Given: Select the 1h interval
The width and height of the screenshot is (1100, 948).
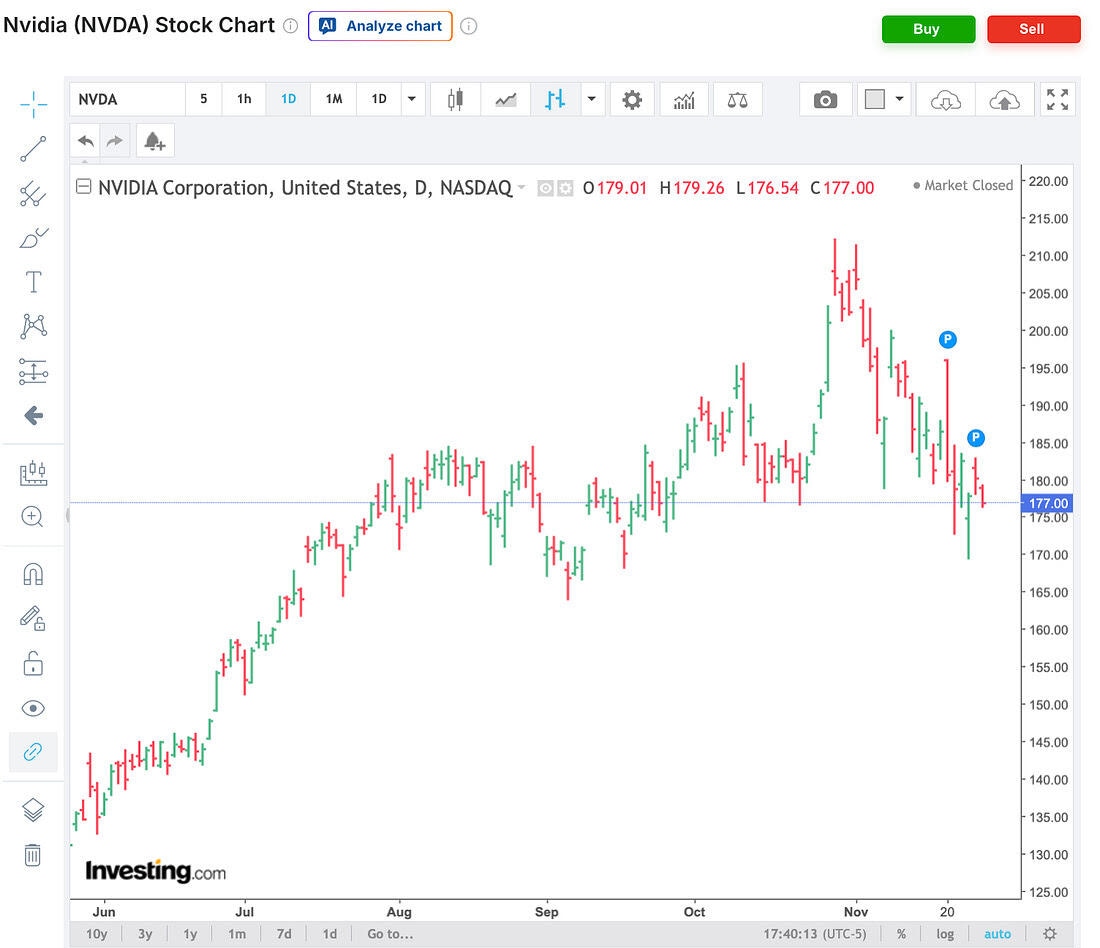Looking at the screenshot, I should [244, 99].
